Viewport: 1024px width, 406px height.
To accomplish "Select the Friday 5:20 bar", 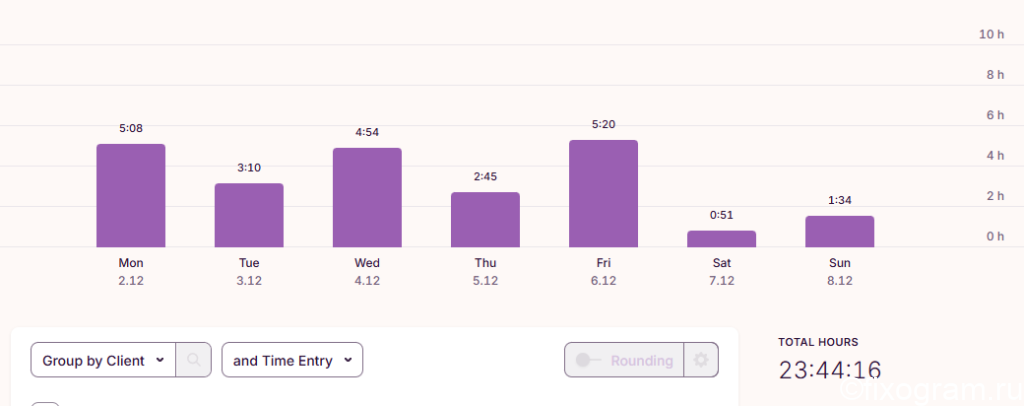I will (603, 194).
